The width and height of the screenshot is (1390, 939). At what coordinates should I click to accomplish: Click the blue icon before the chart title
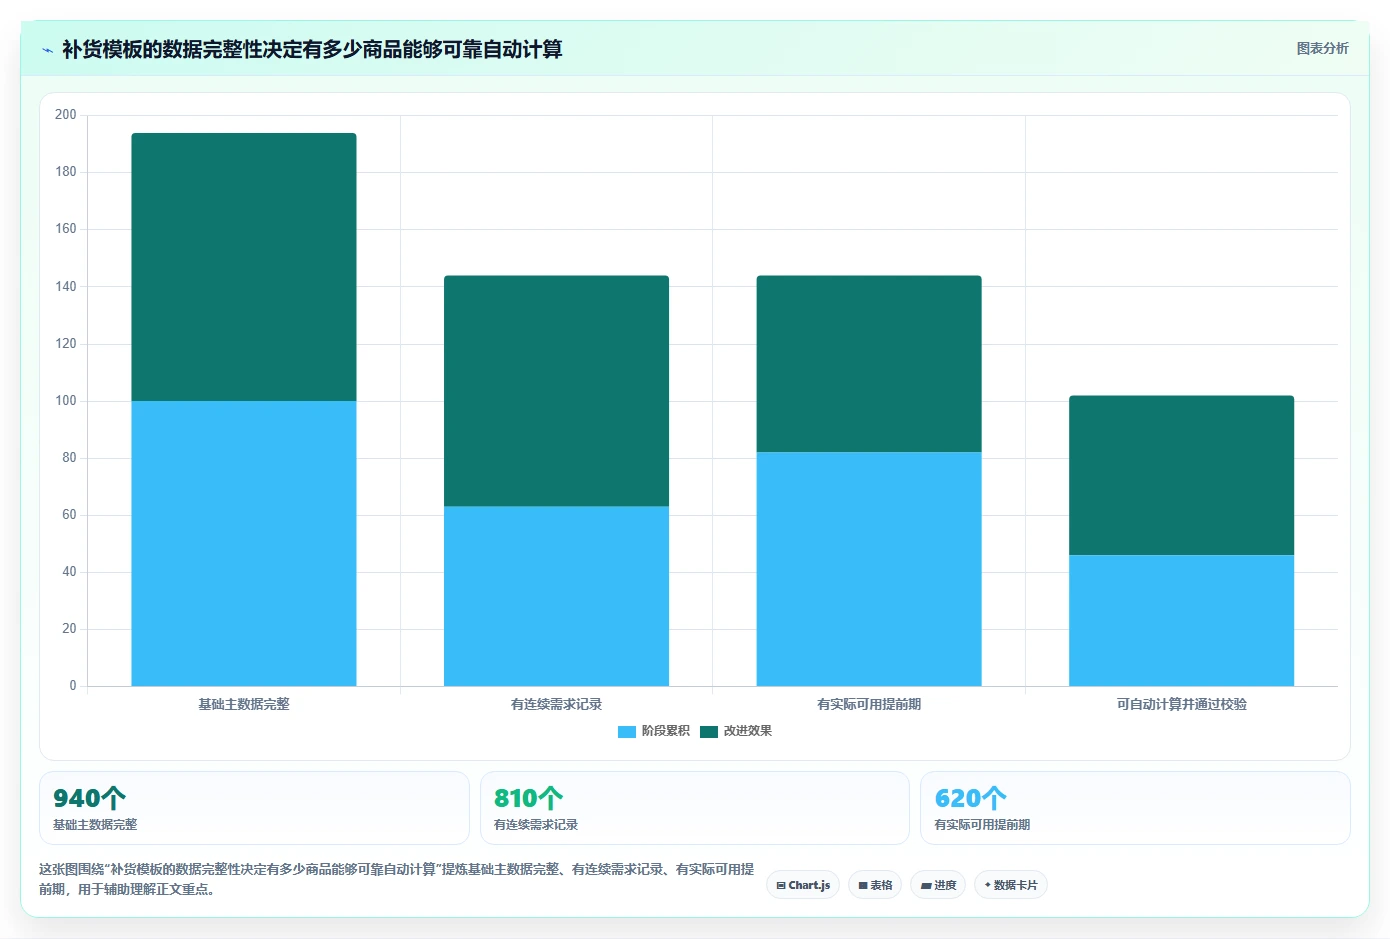[47, 50]
